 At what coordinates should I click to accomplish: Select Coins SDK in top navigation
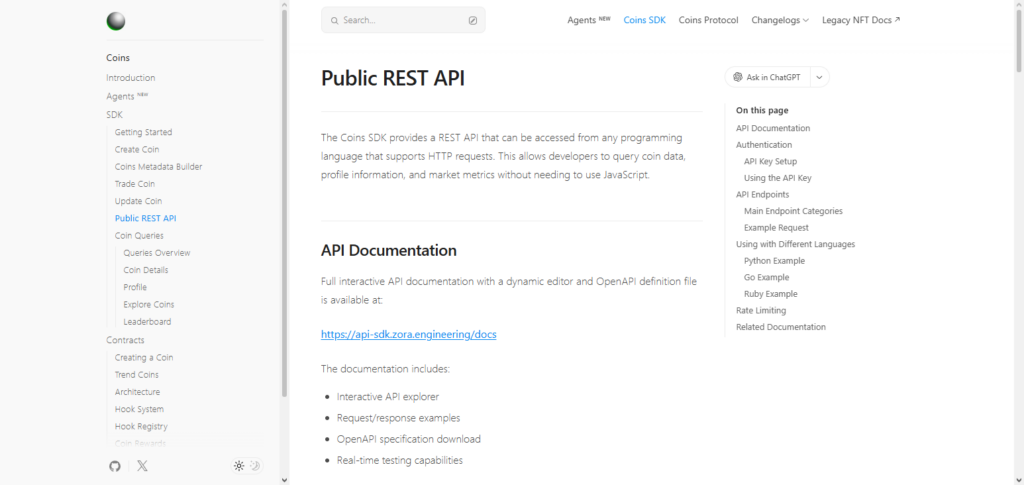645,20
